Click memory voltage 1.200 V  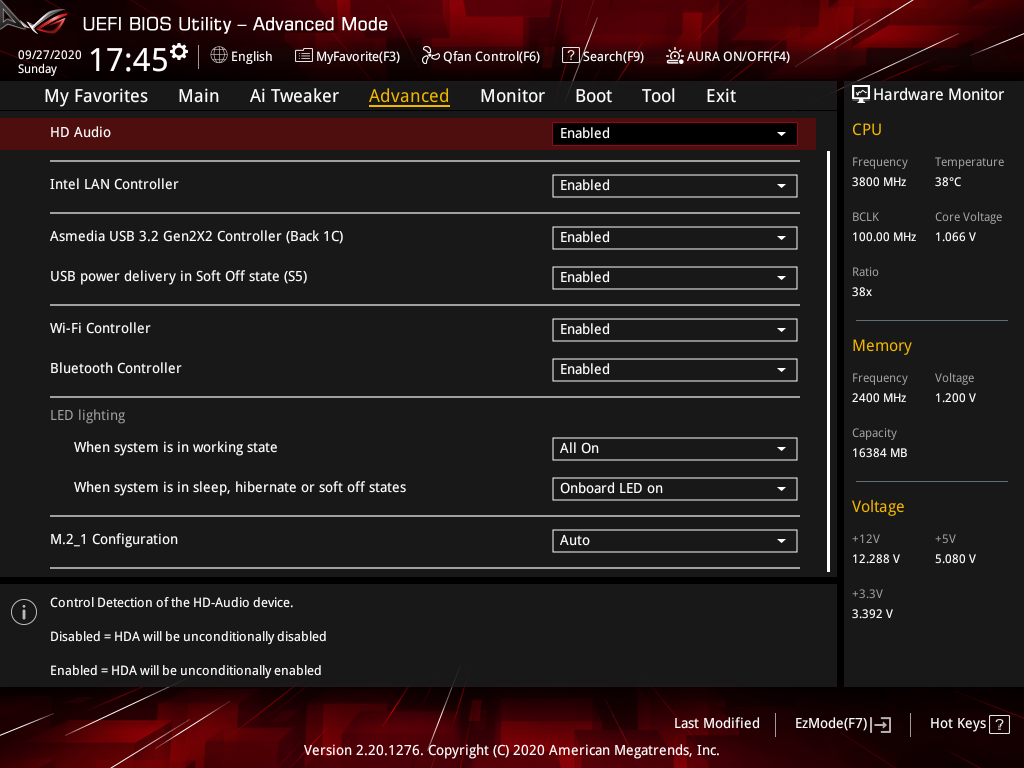[955, 398]
